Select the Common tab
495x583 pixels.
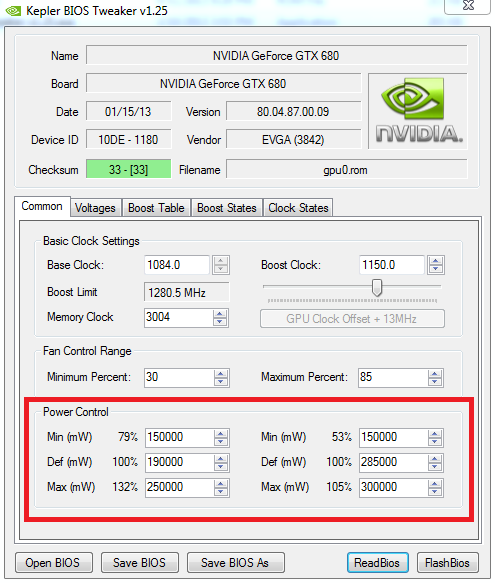click(x=42, y=206)
